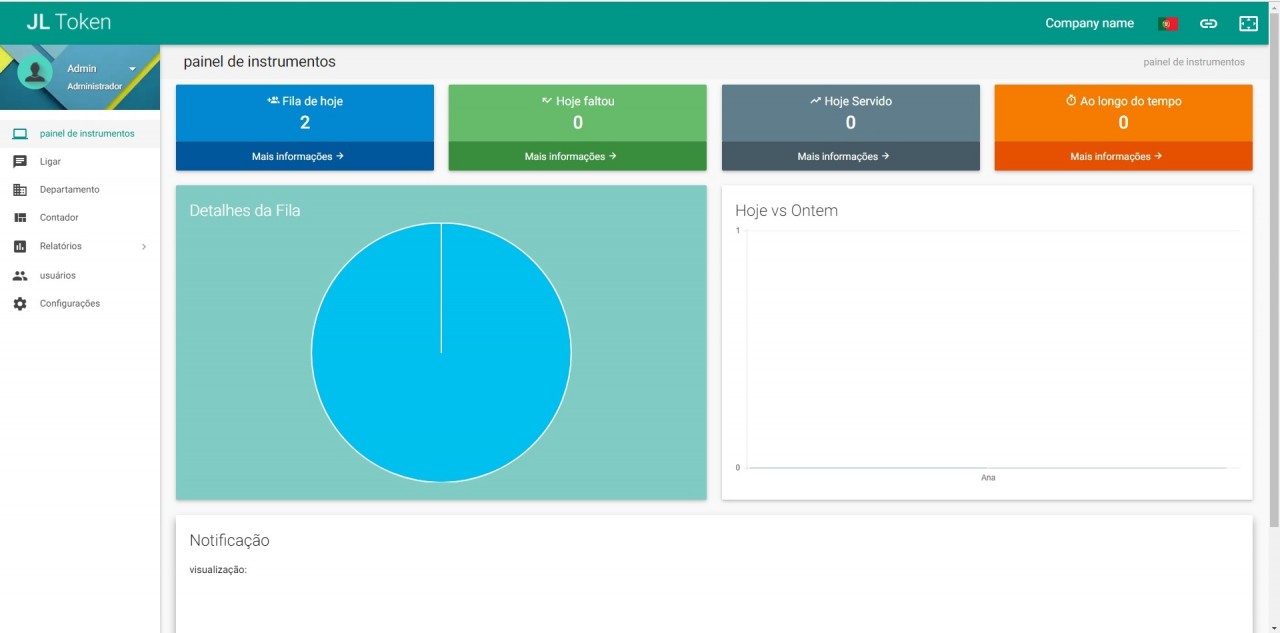Click the Departamento building icon

(x=19, y=189)
